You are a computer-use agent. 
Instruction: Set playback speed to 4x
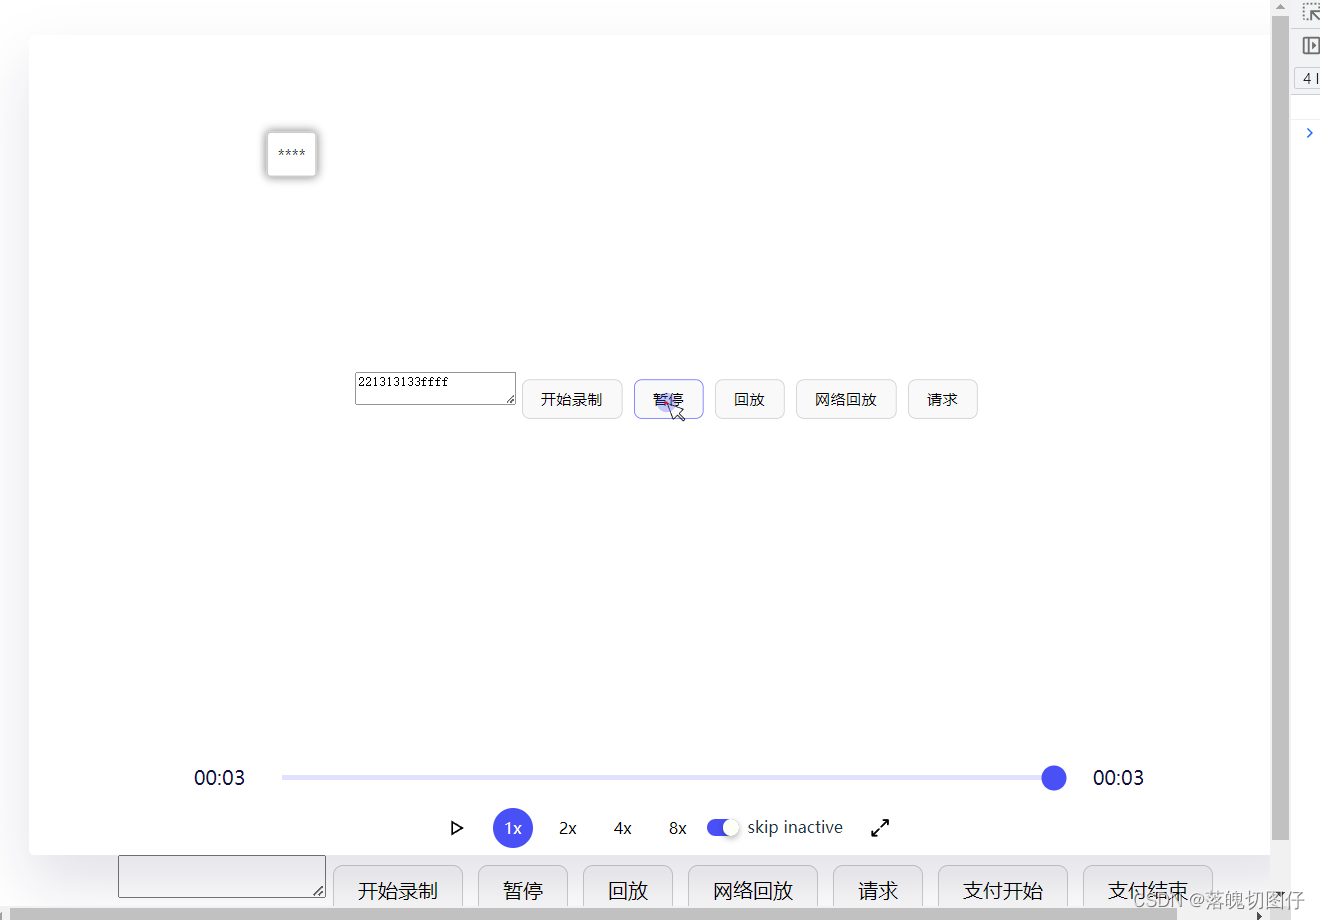pyautogui.click(x=622, y=827)
